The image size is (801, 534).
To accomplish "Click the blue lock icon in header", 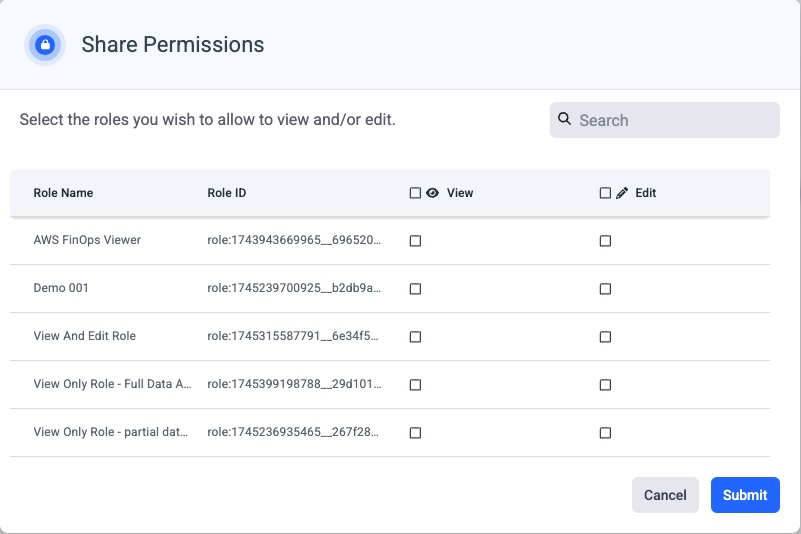I will pyautogui.click(x=44, y=45).
